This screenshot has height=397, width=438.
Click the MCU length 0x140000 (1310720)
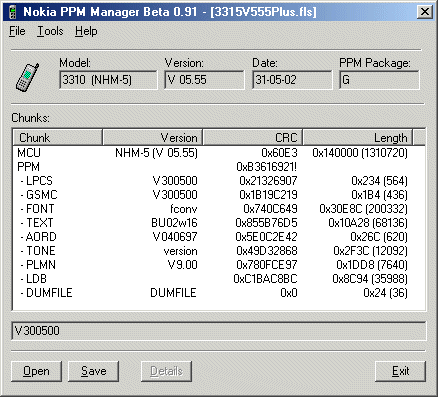360,153
